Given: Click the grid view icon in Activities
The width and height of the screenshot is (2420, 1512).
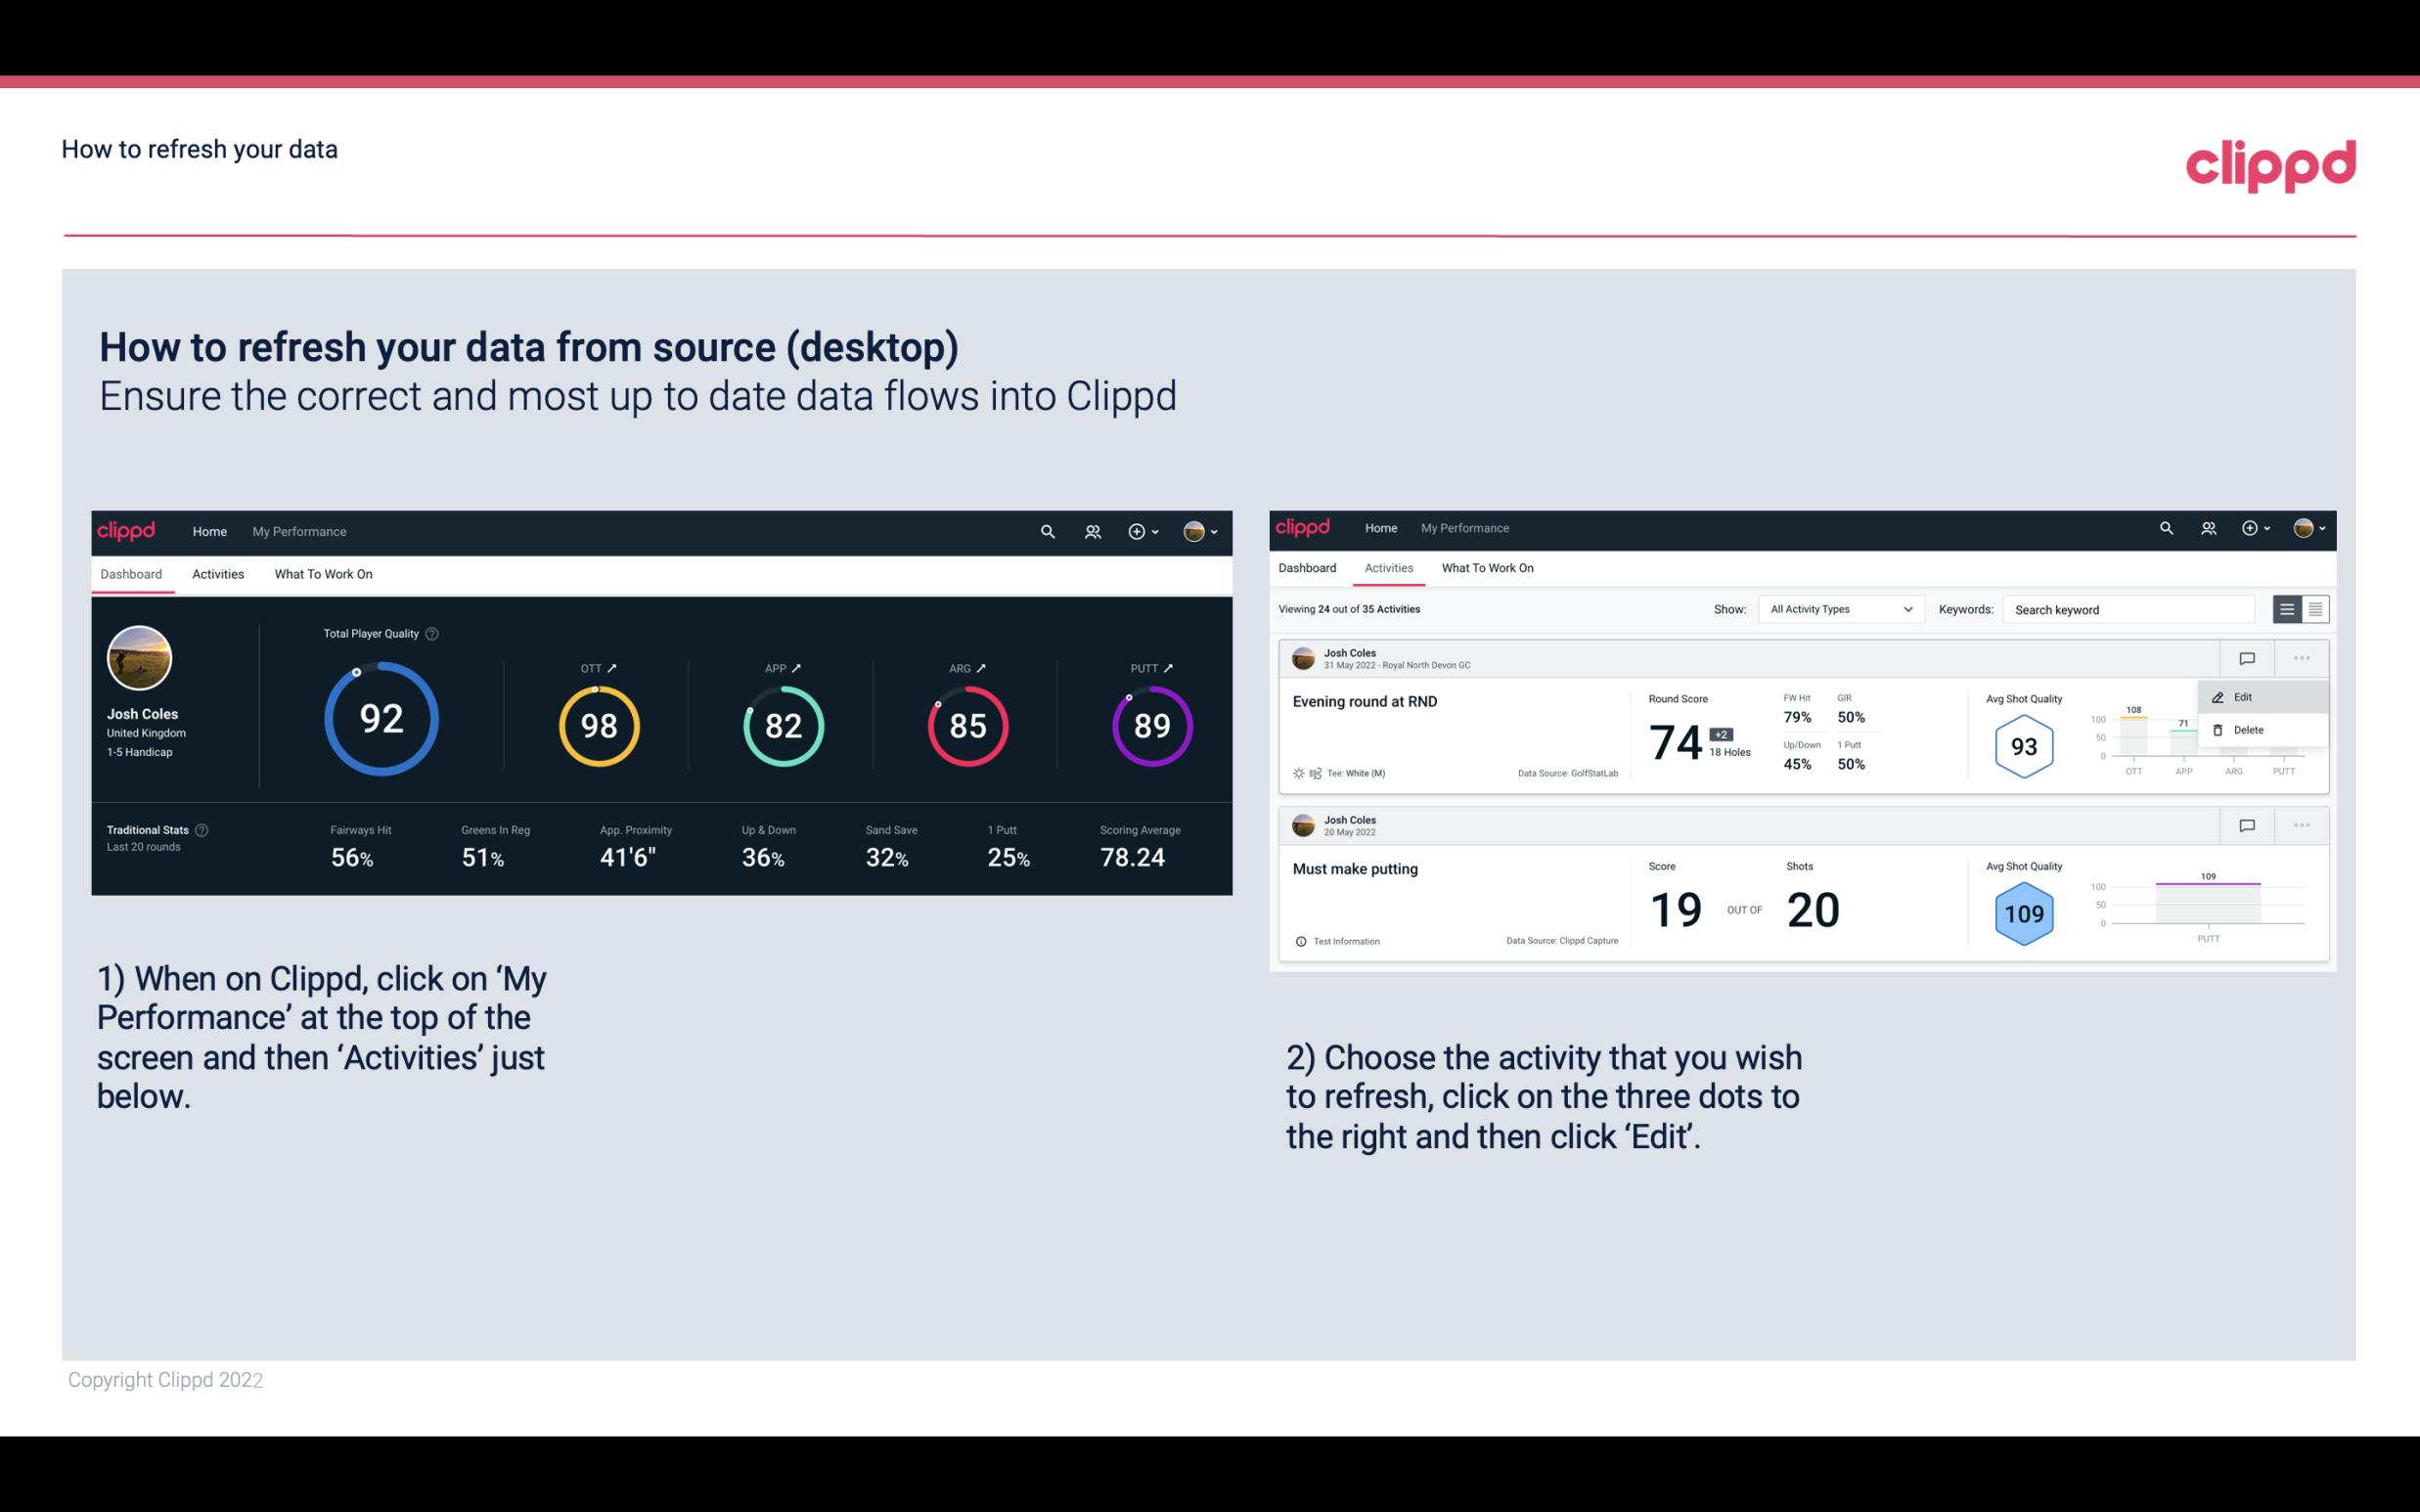Looking at the screenshot, I should pyautogui.click(x=2313, y=608).
